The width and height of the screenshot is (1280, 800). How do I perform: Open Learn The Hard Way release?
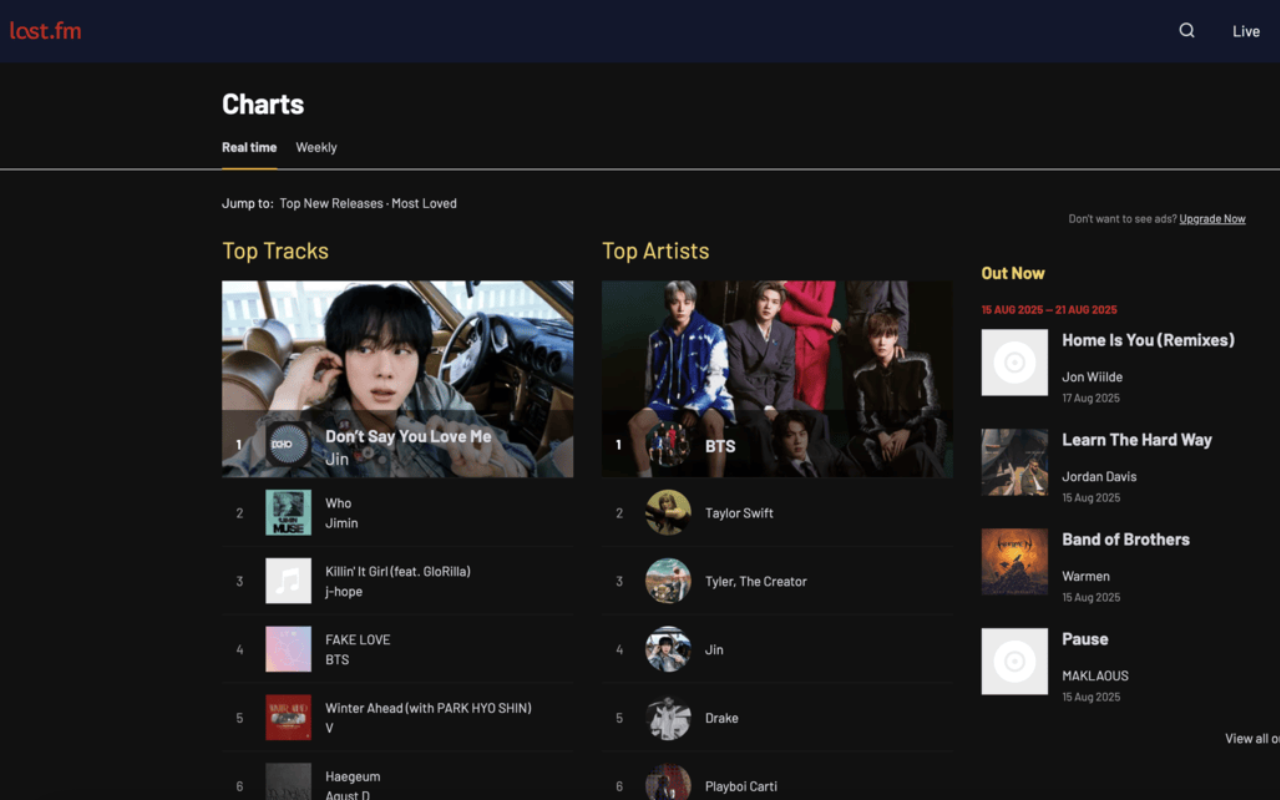coord(1137,440)
